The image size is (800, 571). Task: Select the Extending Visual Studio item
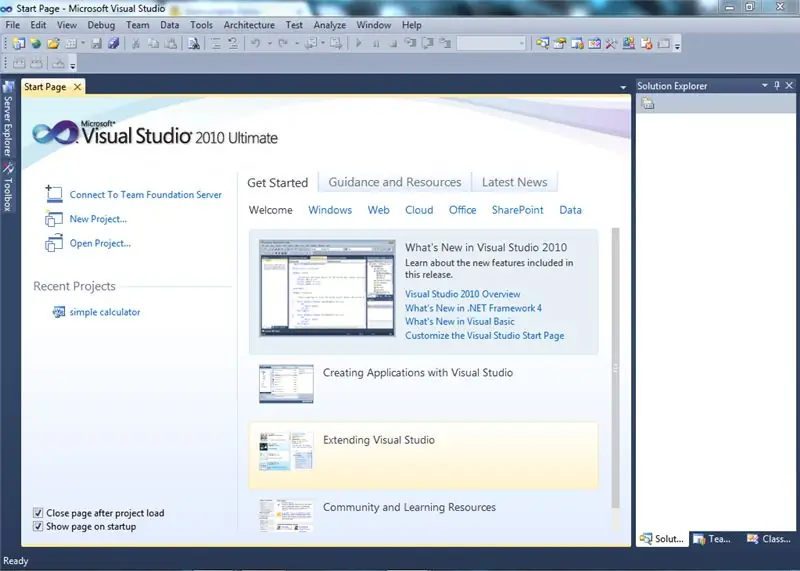click(x=423, y=455)
